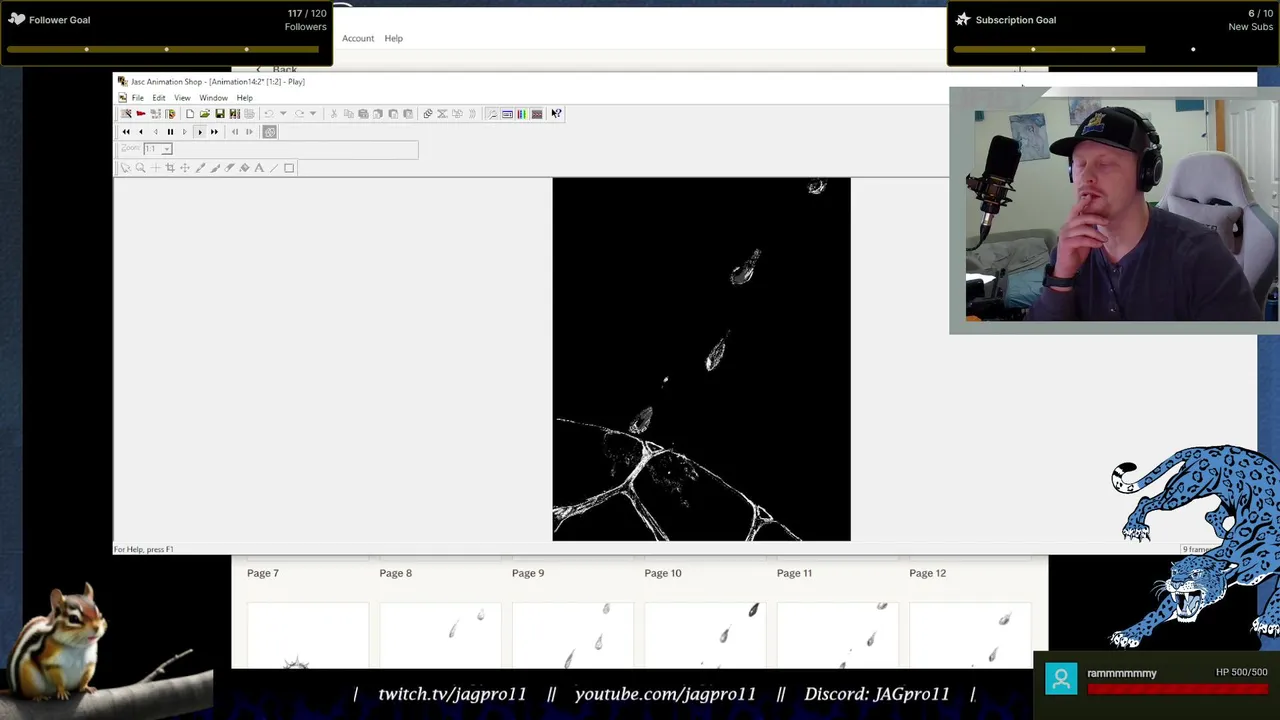Open the View menu
Screen dimensions: 1280x720
[x=182, y=98]
